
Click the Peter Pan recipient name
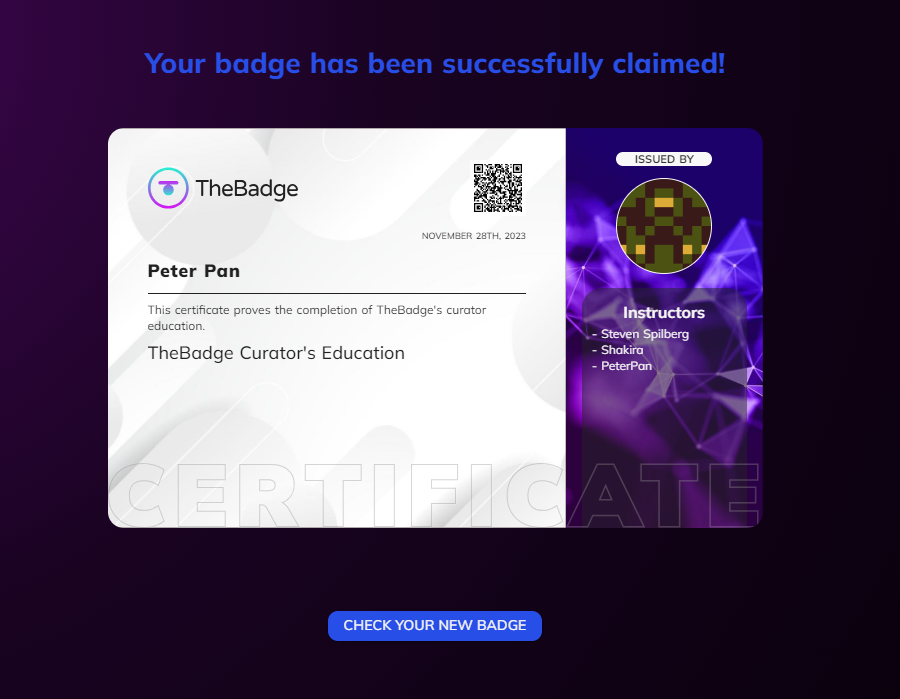pyautogui.click(x=193, y=271)
